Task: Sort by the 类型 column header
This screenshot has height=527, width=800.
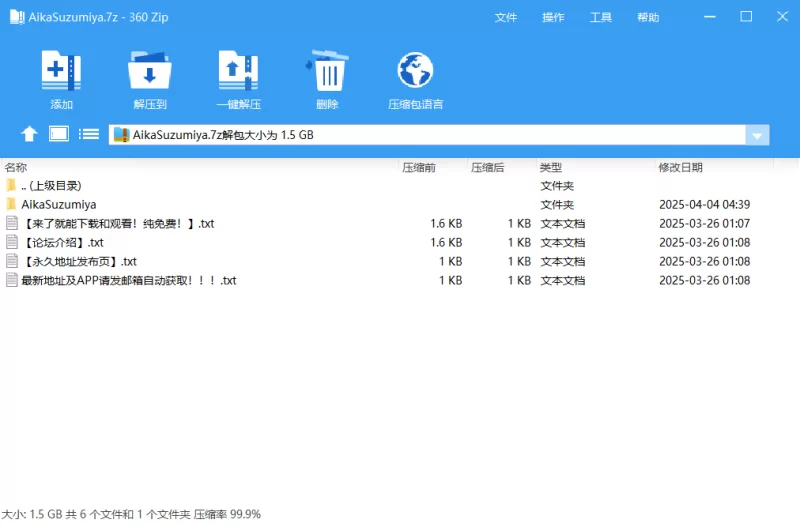Action: [551, 167]
